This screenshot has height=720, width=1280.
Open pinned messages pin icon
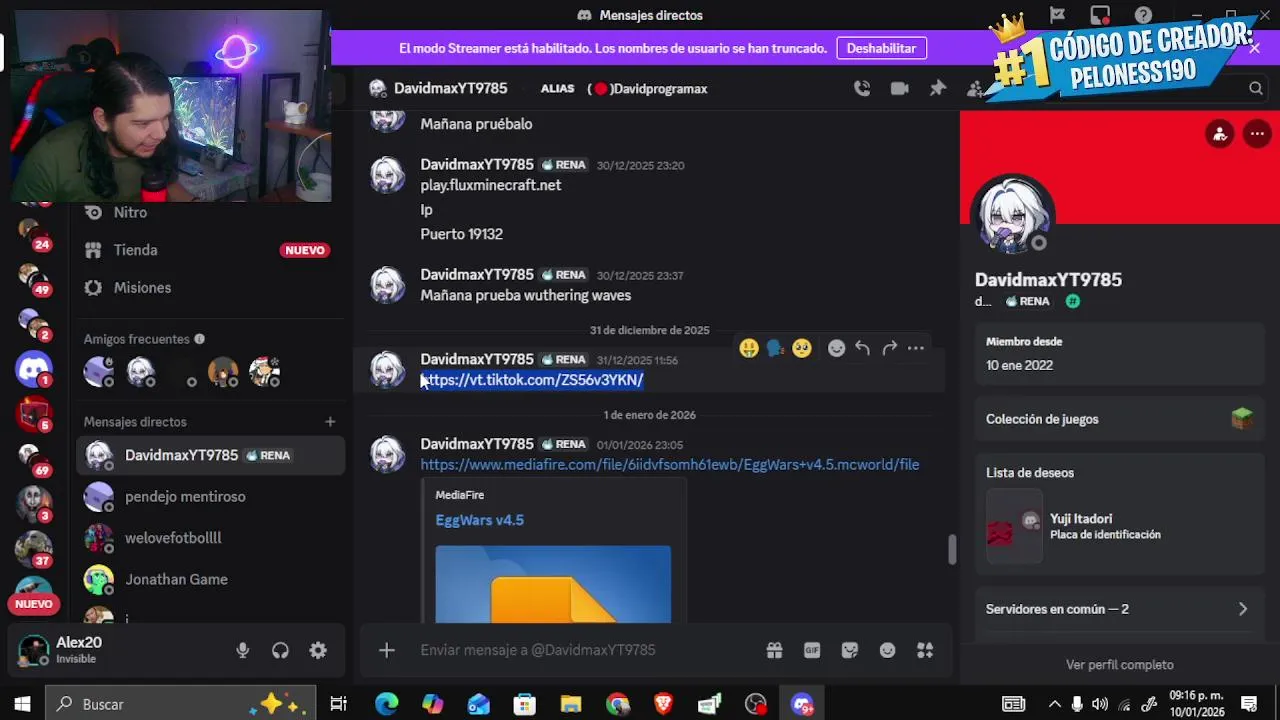point(938,88)
